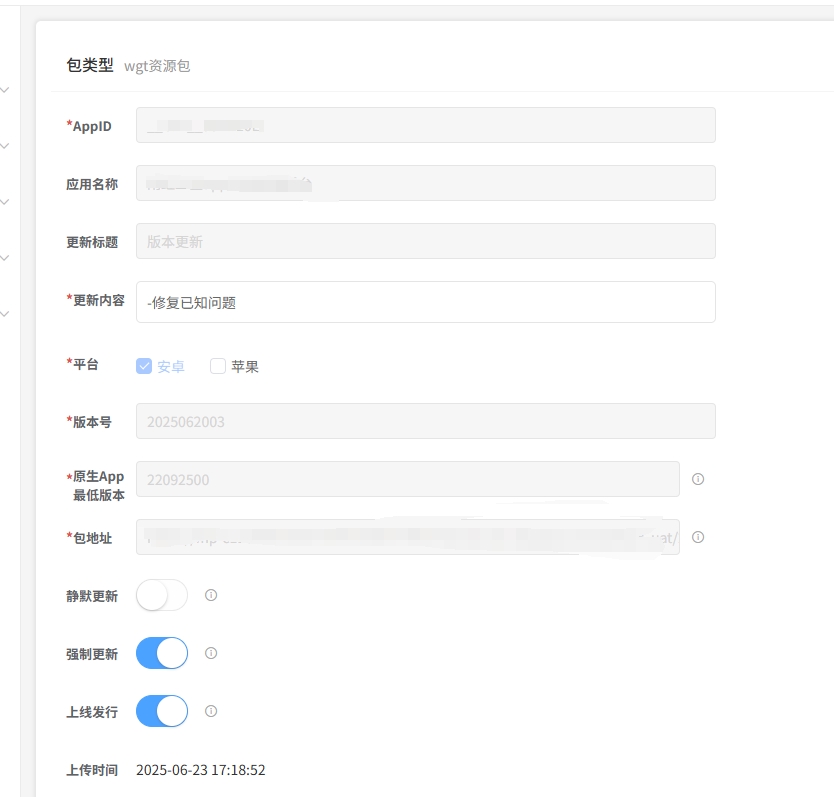
Task: Click the 更新标题 field showing 版本更新
Action: [425, 241]
